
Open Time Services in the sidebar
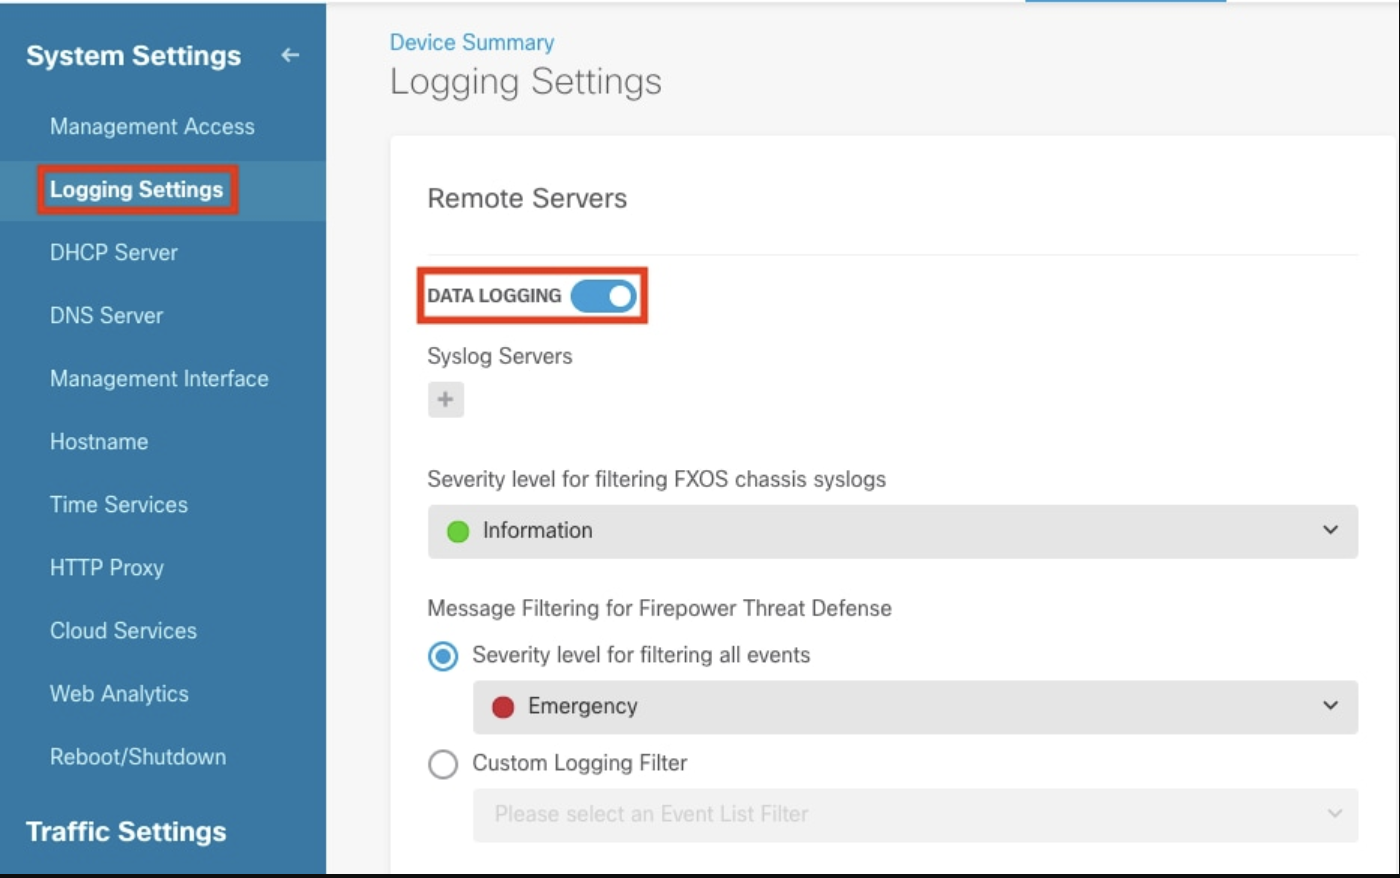119,505
